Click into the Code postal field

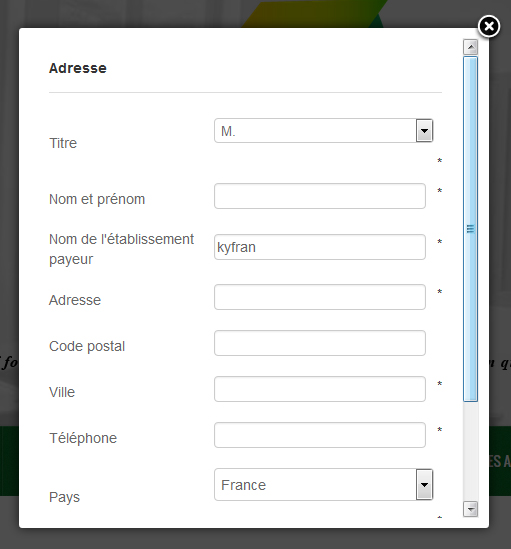[x=320, y=343]
